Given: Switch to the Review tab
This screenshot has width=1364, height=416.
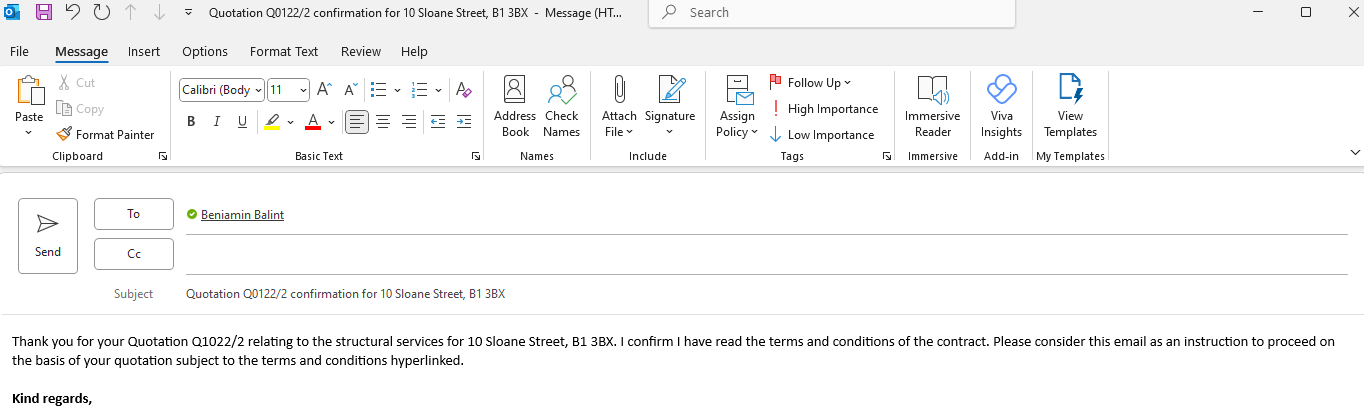Looking at the screenshot, I should point(361,51).
